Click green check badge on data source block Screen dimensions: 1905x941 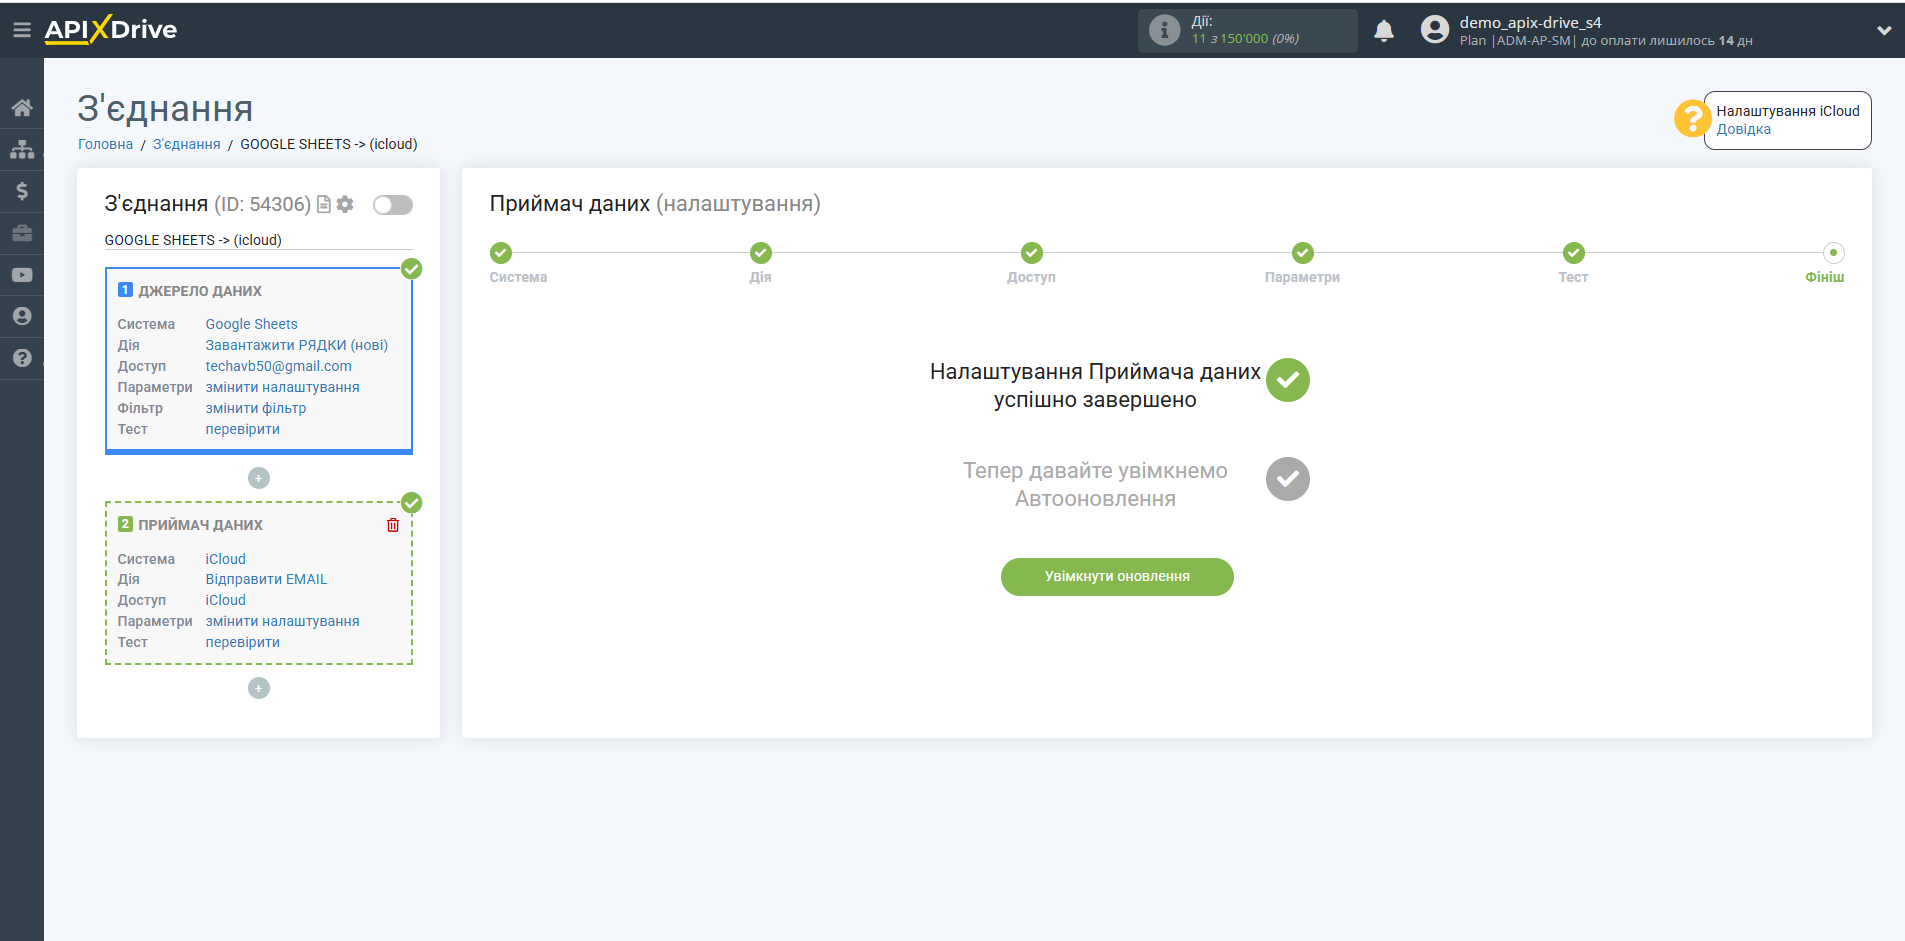click(411, 269)
